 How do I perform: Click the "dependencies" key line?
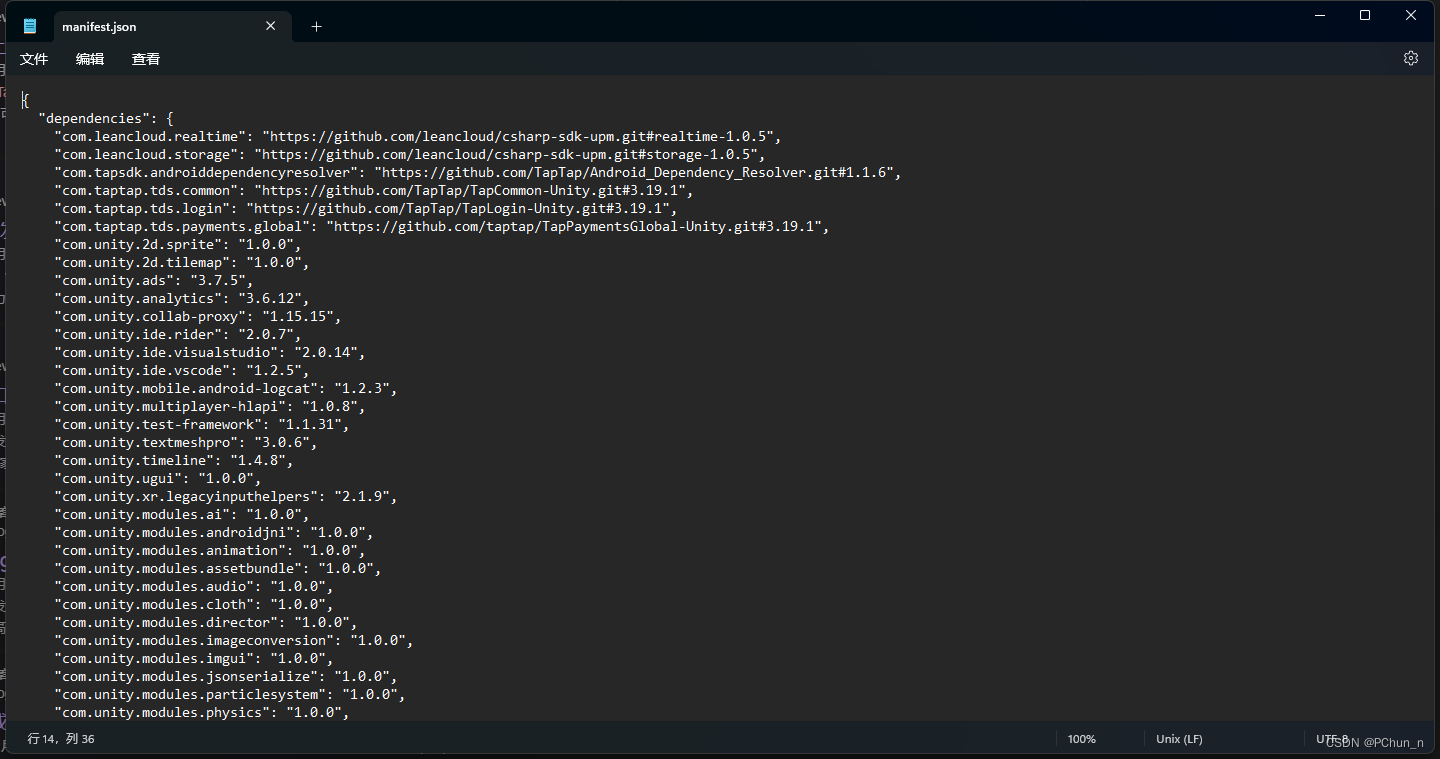107,118
